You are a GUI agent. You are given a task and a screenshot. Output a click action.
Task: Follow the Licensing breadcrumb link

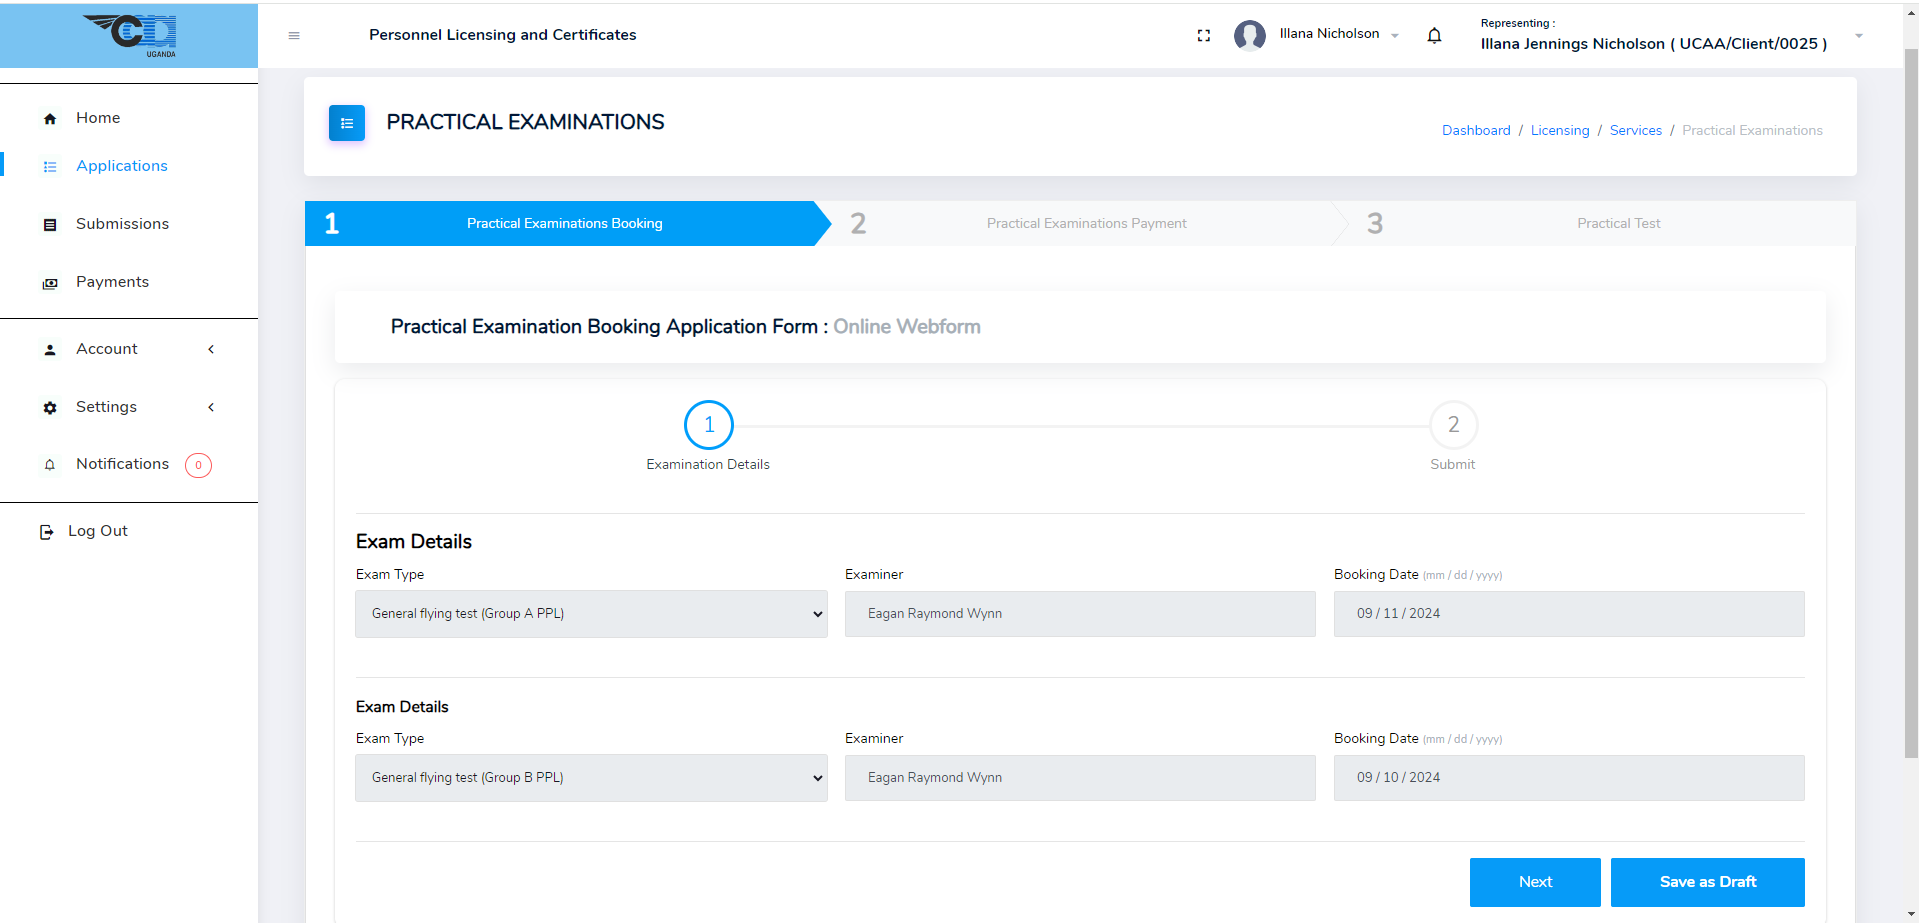[1559, 131]
